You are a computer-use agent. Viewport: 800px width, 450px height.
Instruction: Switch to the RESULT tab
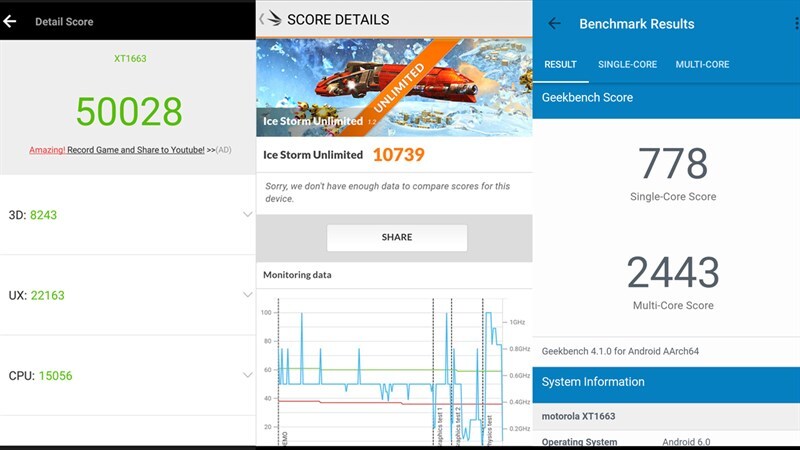tap(560, 64)
